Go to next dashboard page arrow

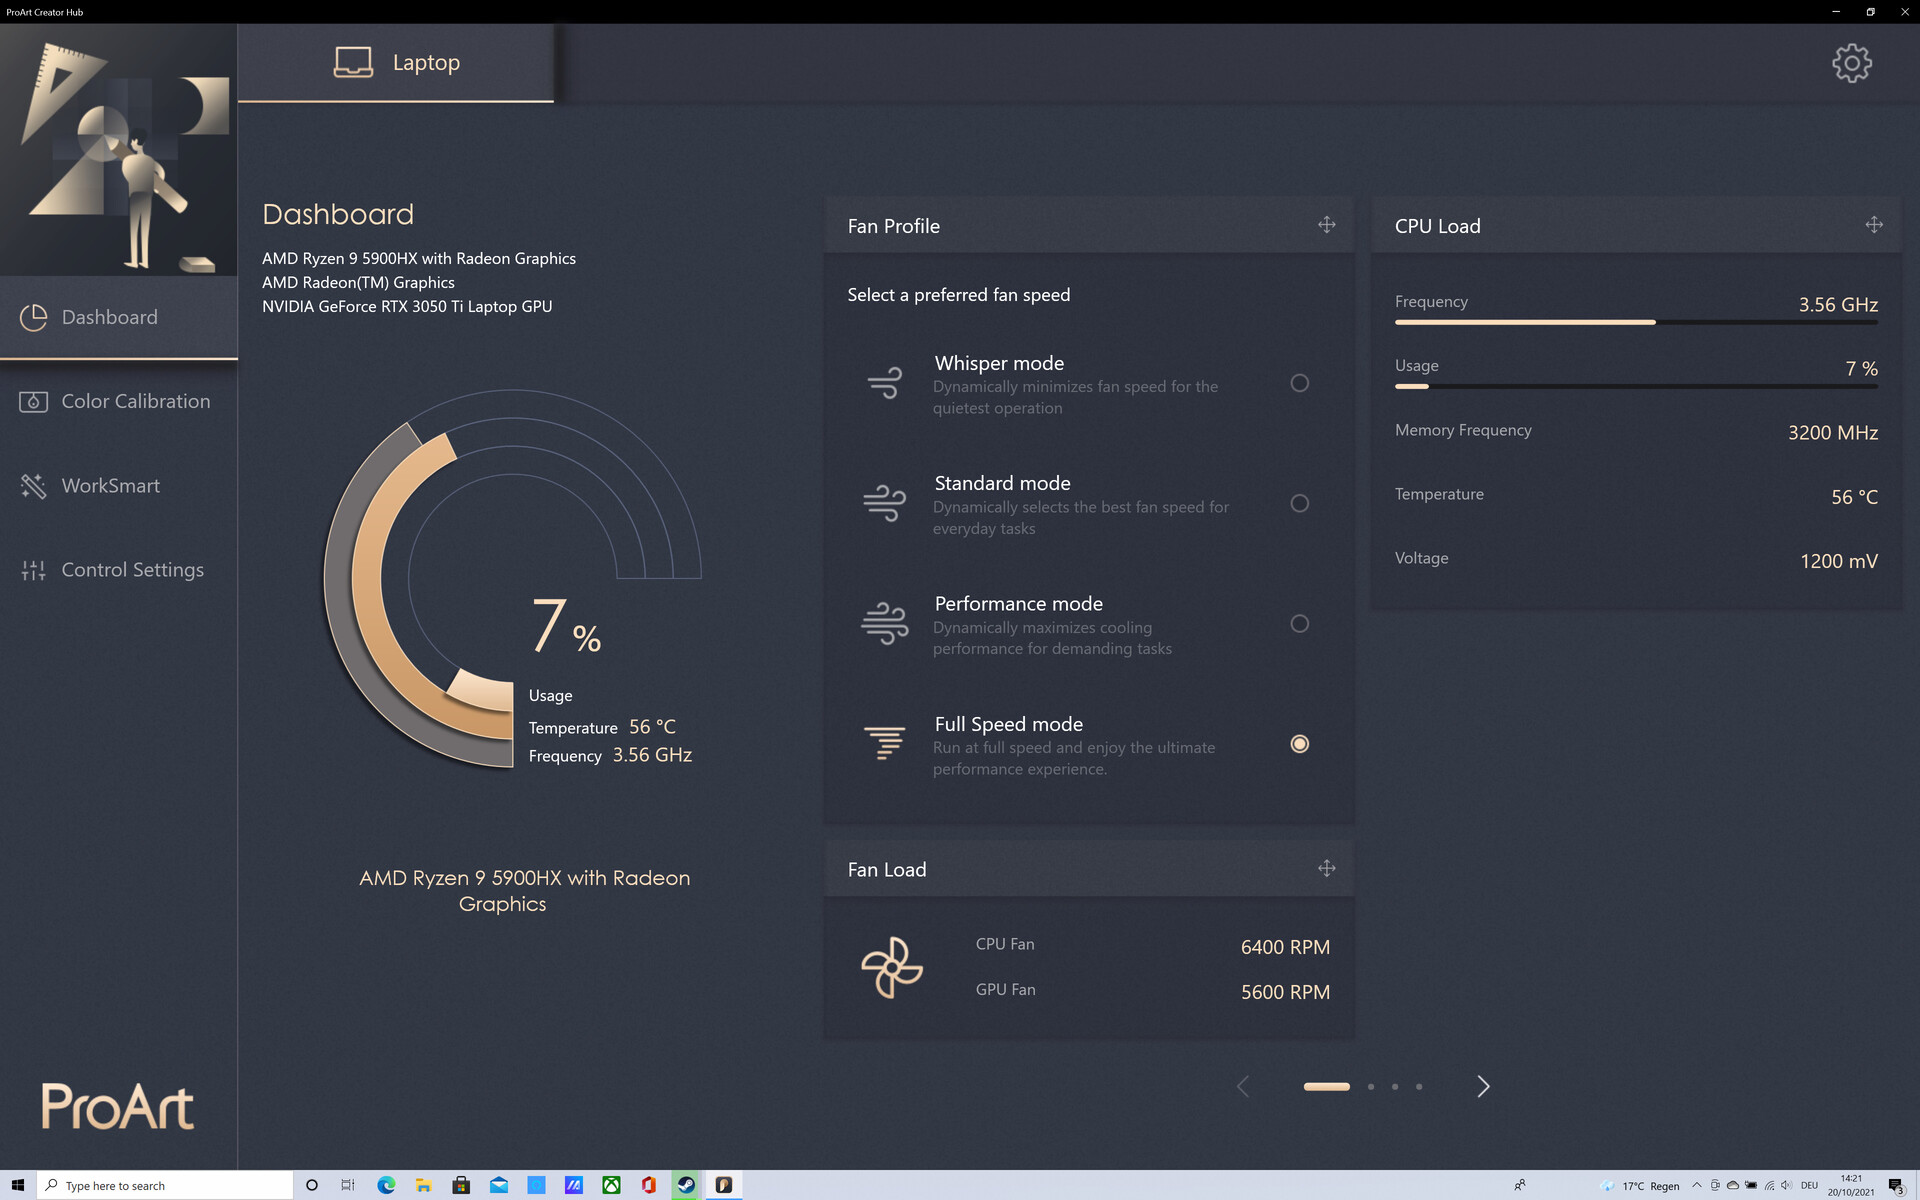tap(1483, 1086)
